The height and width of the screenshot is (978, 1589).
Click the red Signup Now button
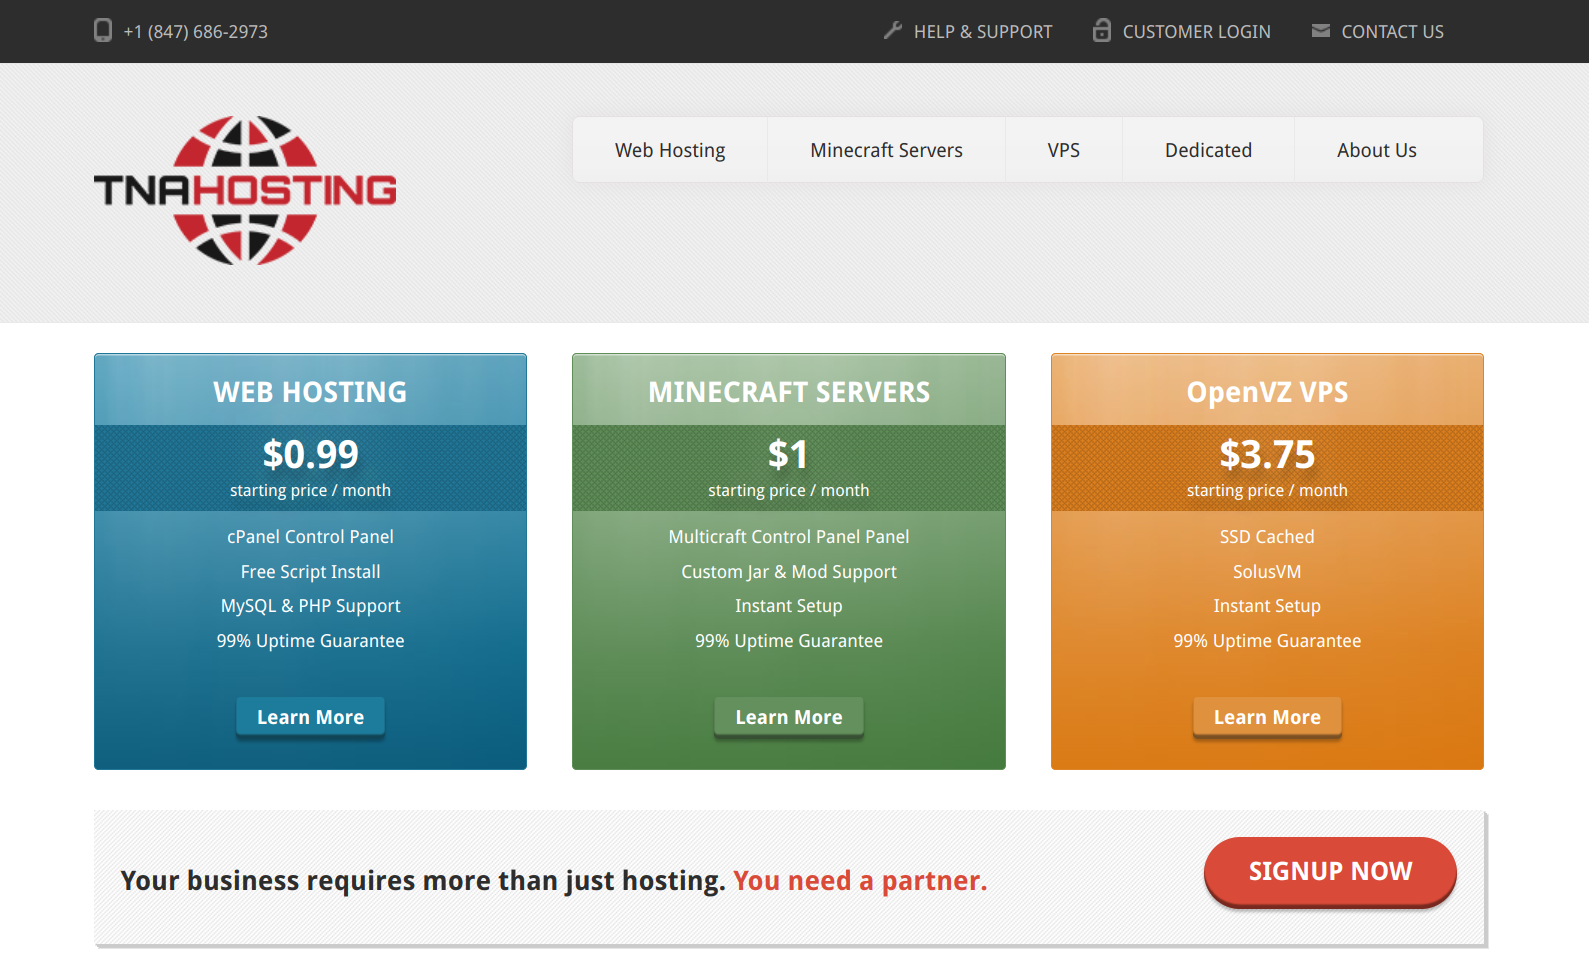(x=1330, y=871)
